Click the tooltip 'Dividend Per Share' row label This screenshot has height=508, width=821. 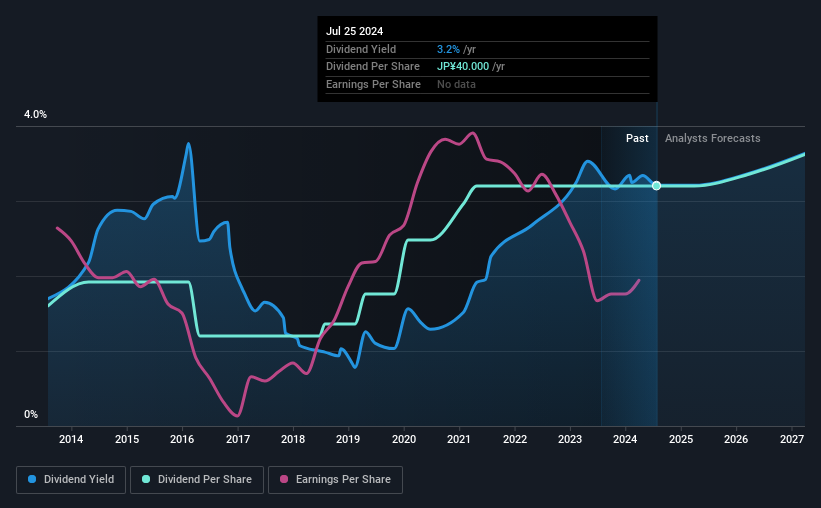coord(373,67)
